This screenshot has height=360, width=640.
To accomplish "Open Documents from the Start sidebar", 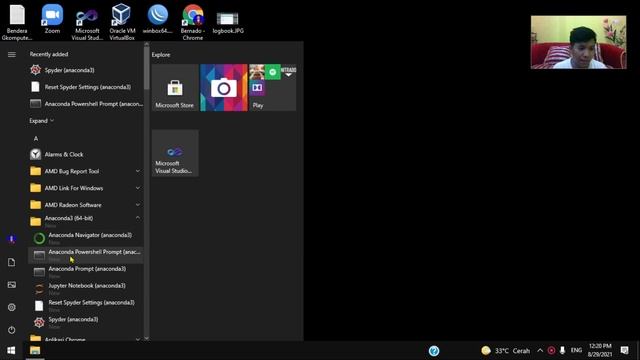I will (12, 262).
